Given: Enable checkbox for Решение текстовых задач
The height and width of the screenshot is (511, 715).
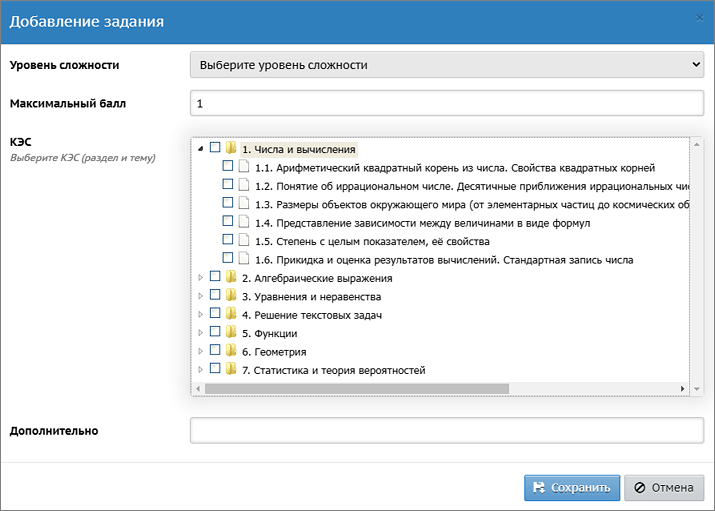Looking at the screenshot, I should point(215,315).
